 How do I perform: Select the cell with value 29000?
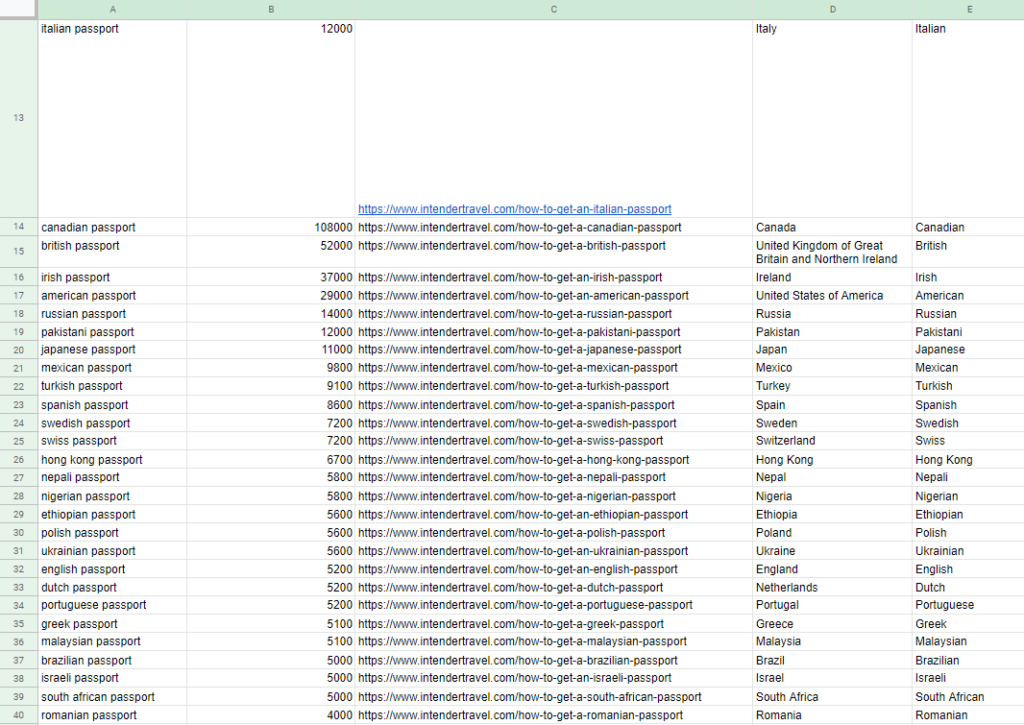(x=271, y=295)
